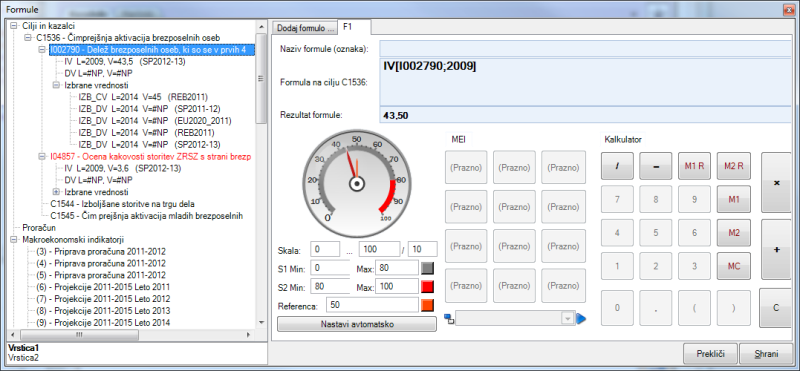Click the M1 R memory recall button
Image resolution: width=800 pixels, height=371 pixels.
pyautogui.click(x=694, y=166)
